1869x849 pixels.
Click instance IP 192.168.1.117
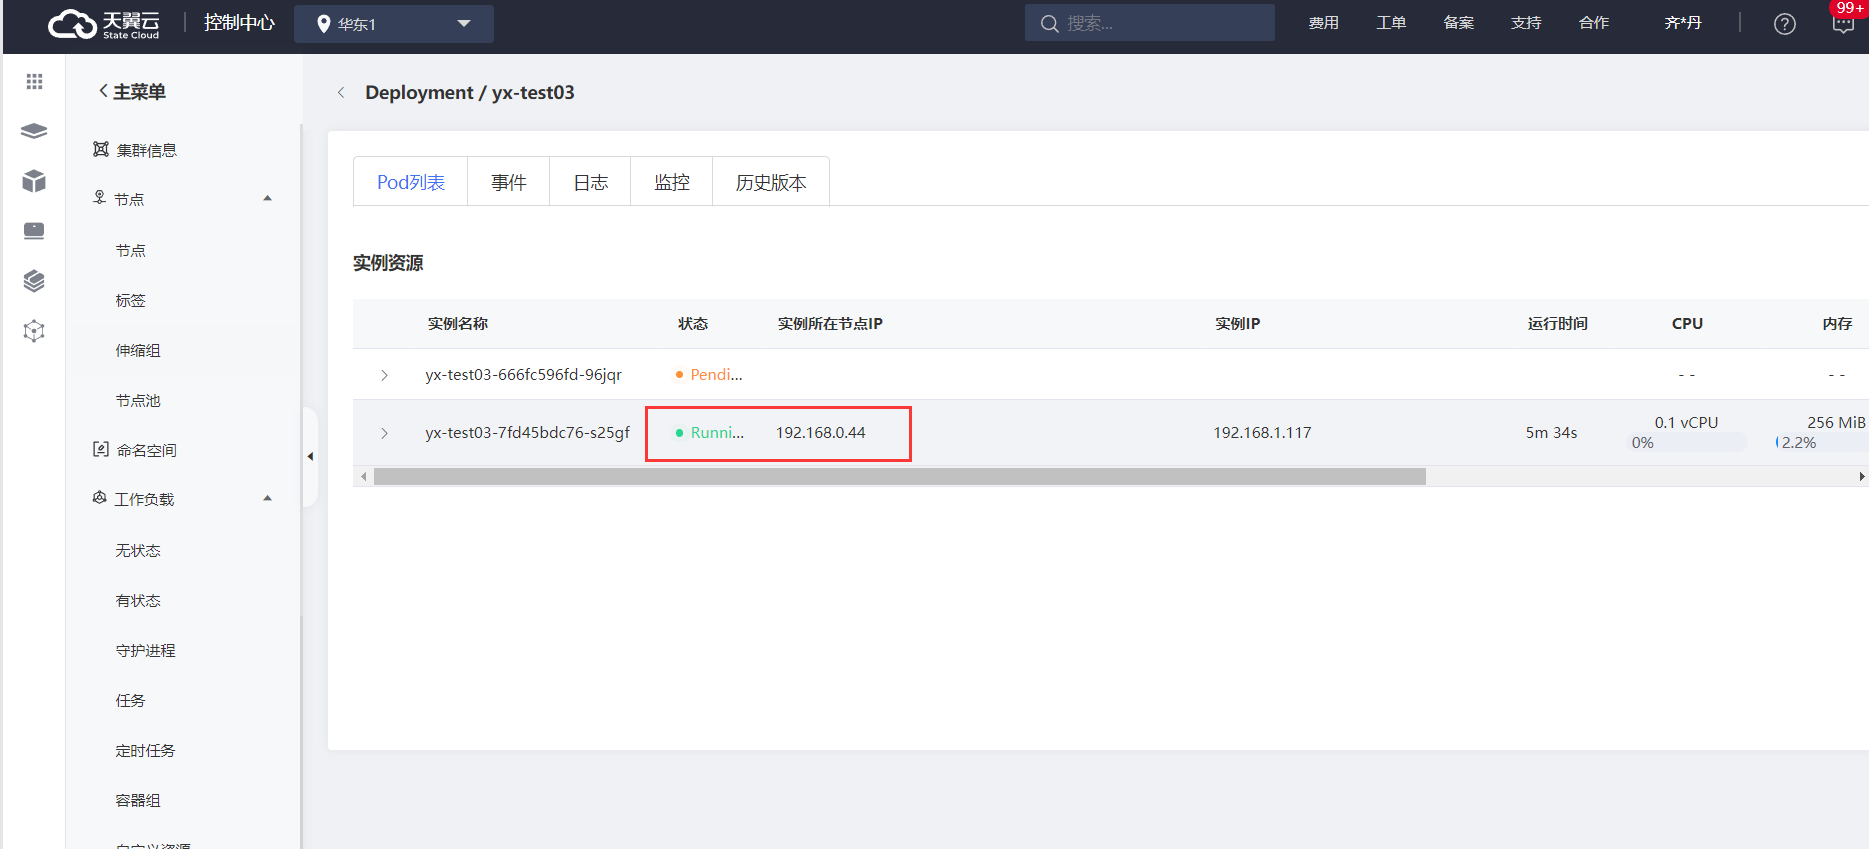[x=1262, y=432]
